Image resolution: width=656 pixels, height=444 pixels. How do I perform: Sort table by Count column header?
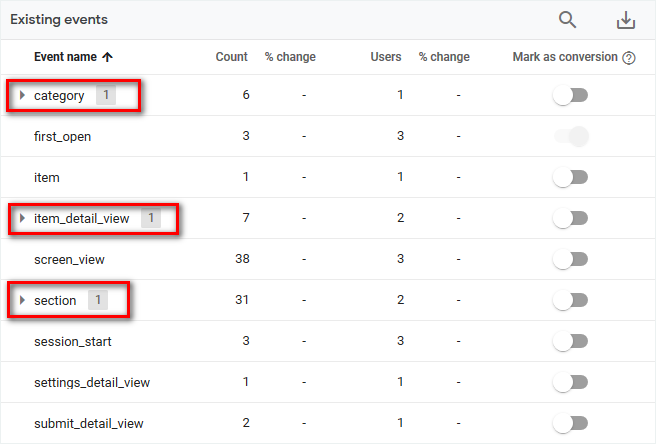pyautogui.click(x=231, y=57)
